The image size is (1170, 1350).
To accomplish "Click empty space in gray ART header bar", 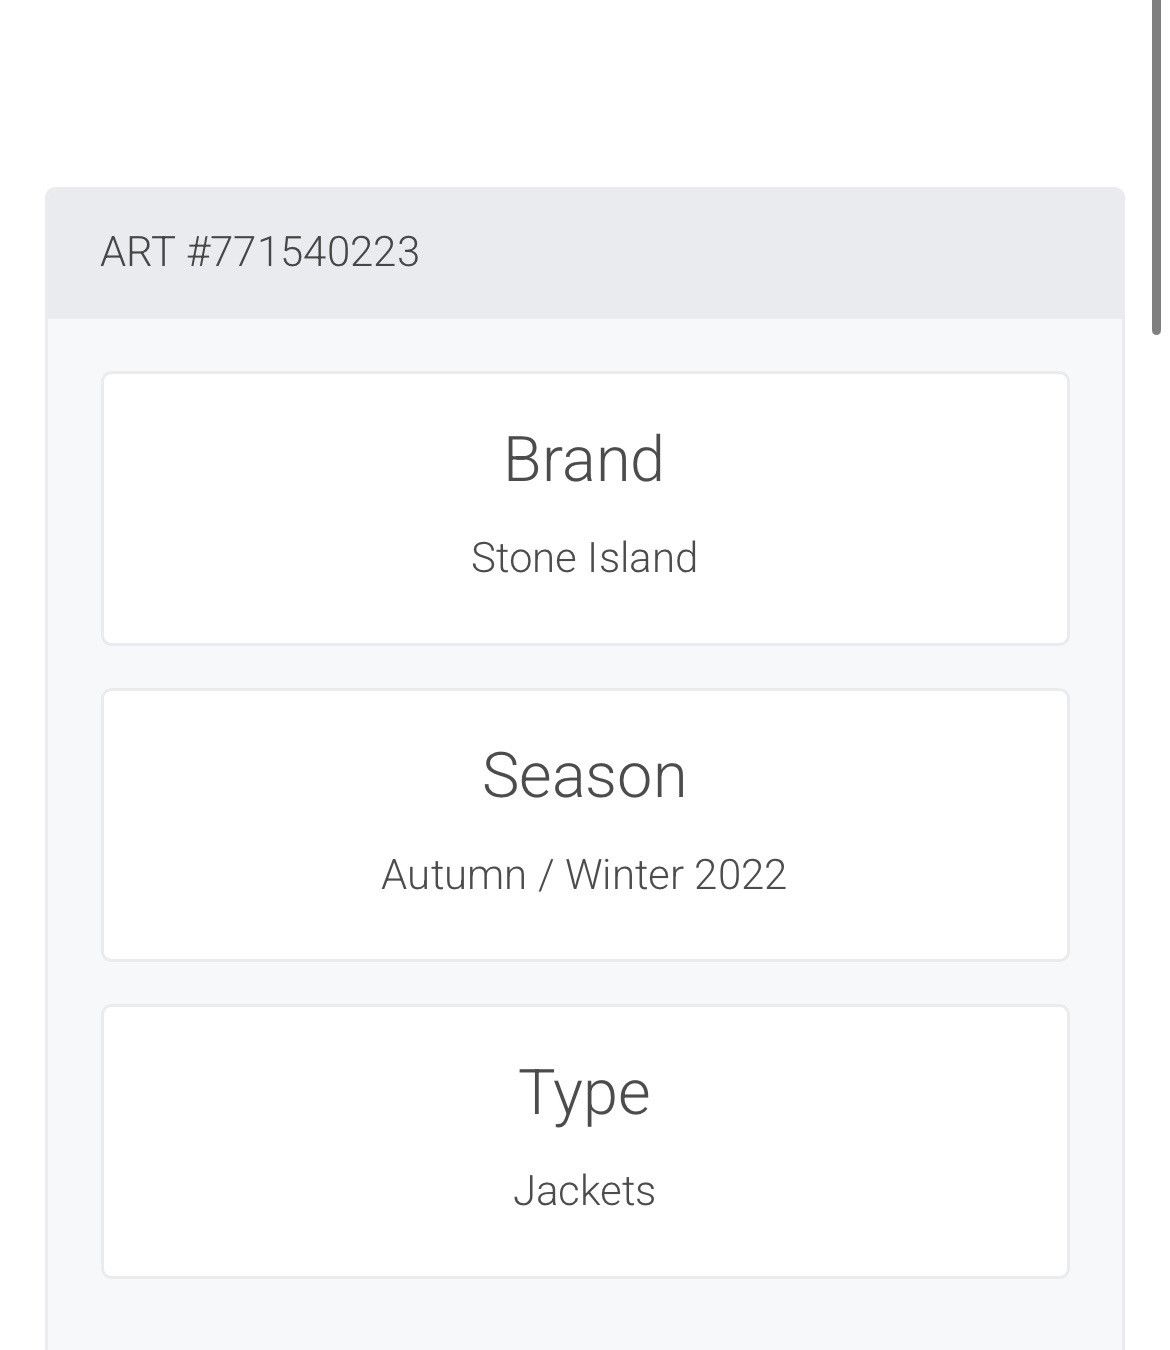I will [770, 252].
